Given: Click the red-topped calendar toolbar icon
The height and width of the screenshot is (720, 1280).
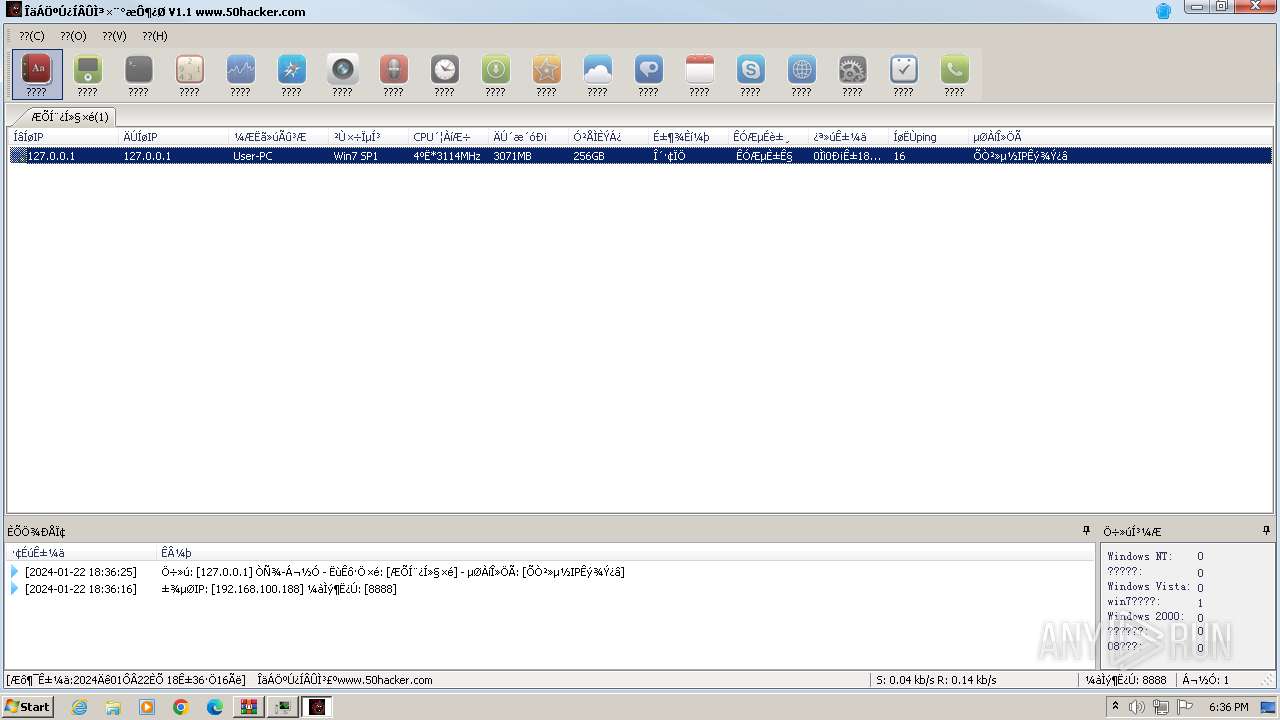Looking at the screenshot, I should click(x=700, y=74).
